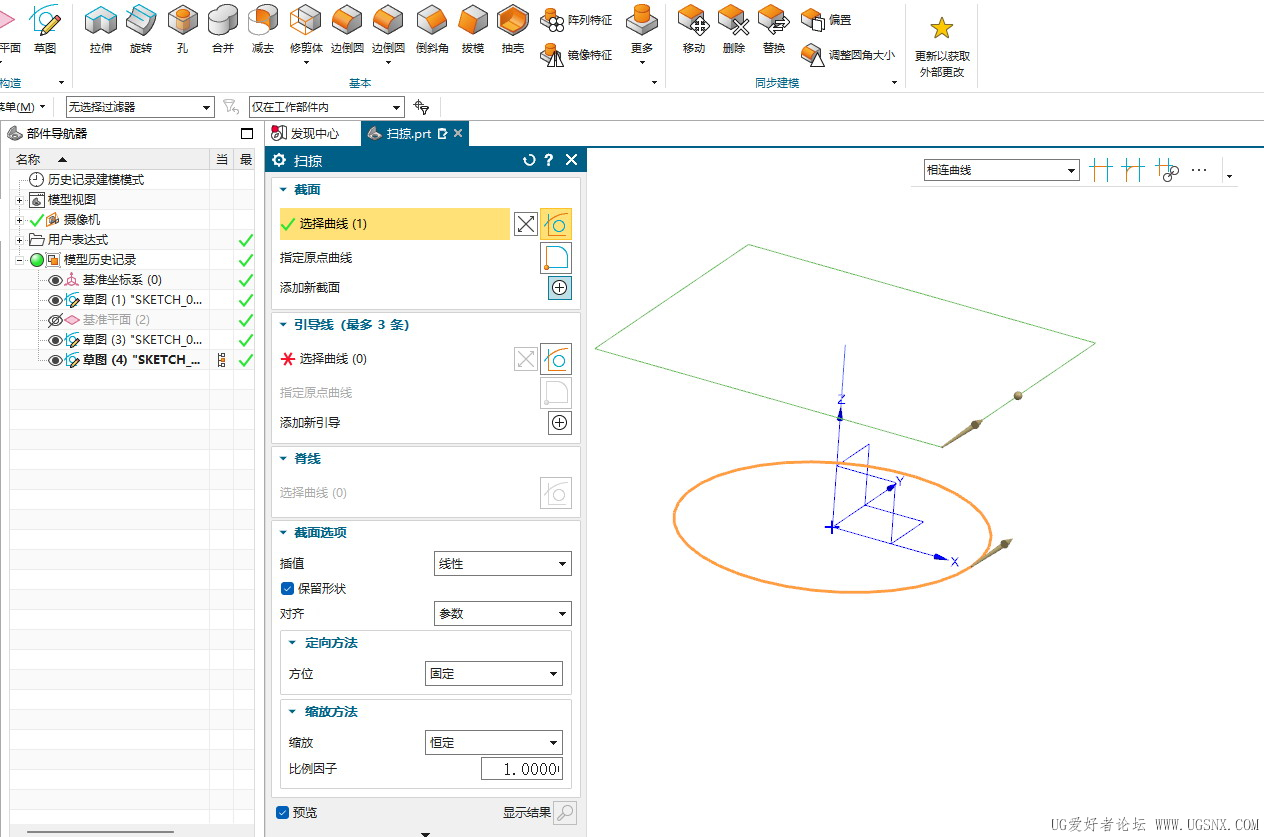The height and width of the screenshot is (837, 1264).
Task: Collapse the 模型历史记录 tree node
Action: (19, 260)
